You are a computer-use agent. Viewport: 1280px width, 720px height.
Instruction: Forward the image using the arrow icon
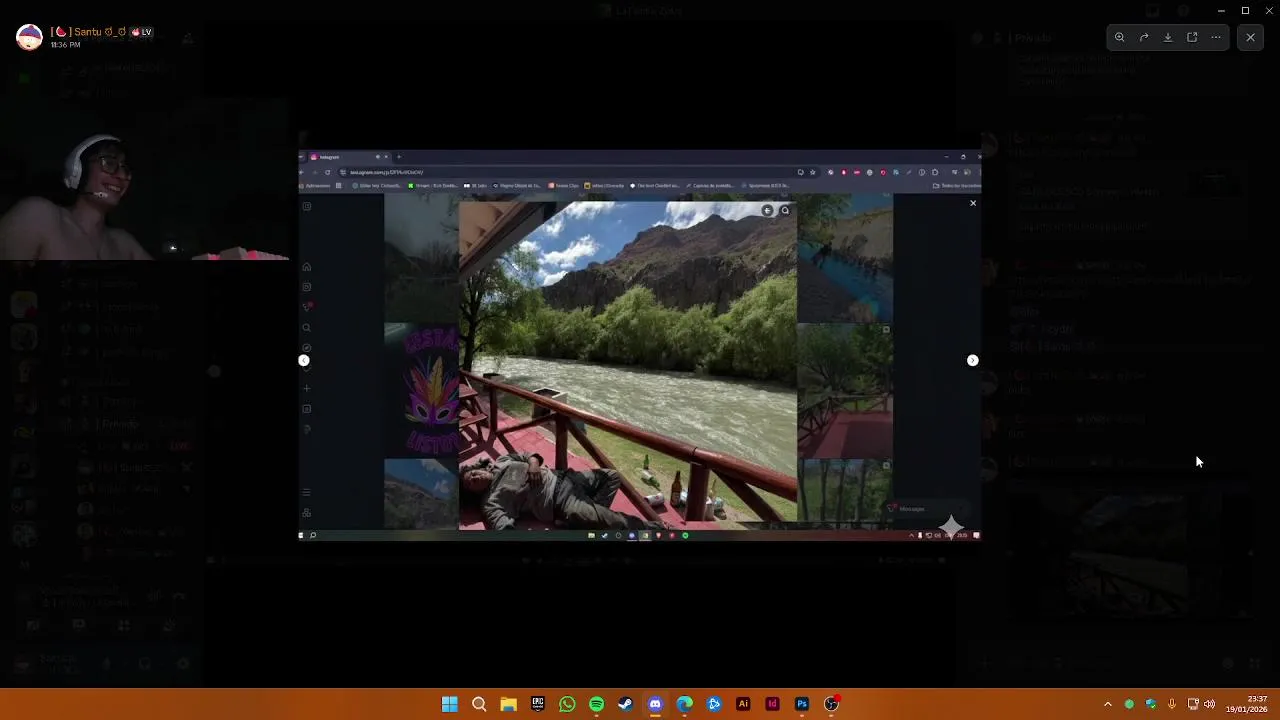(x=1144, y=37)
